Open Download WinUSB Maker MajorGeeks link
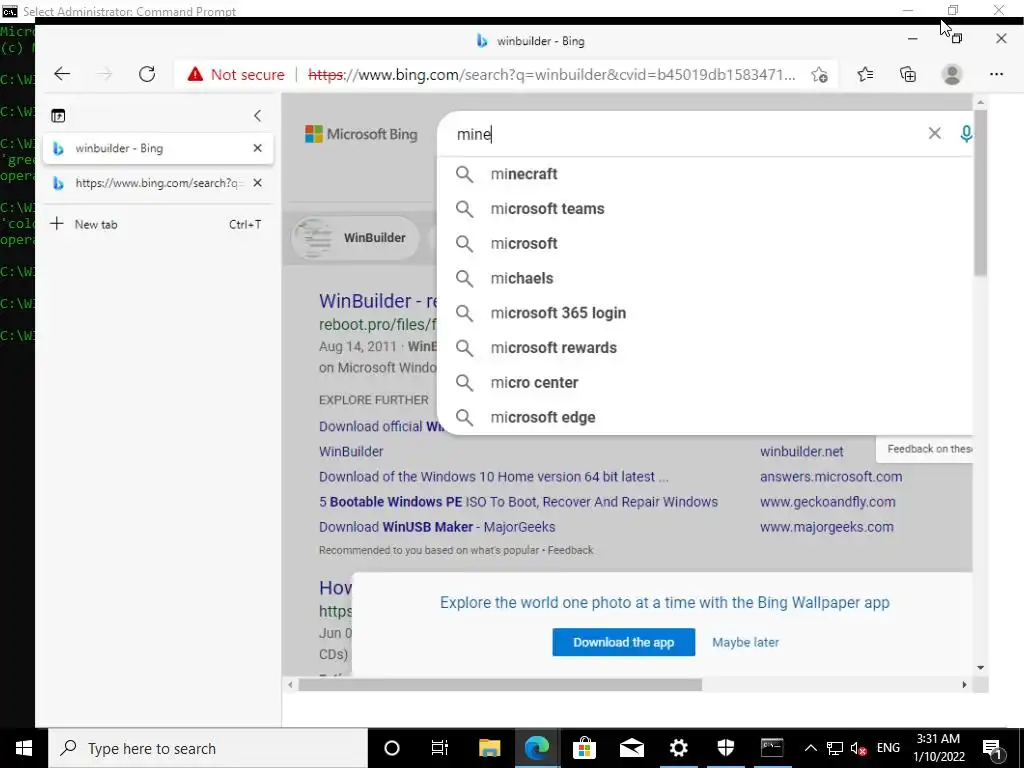 (437, 527)
